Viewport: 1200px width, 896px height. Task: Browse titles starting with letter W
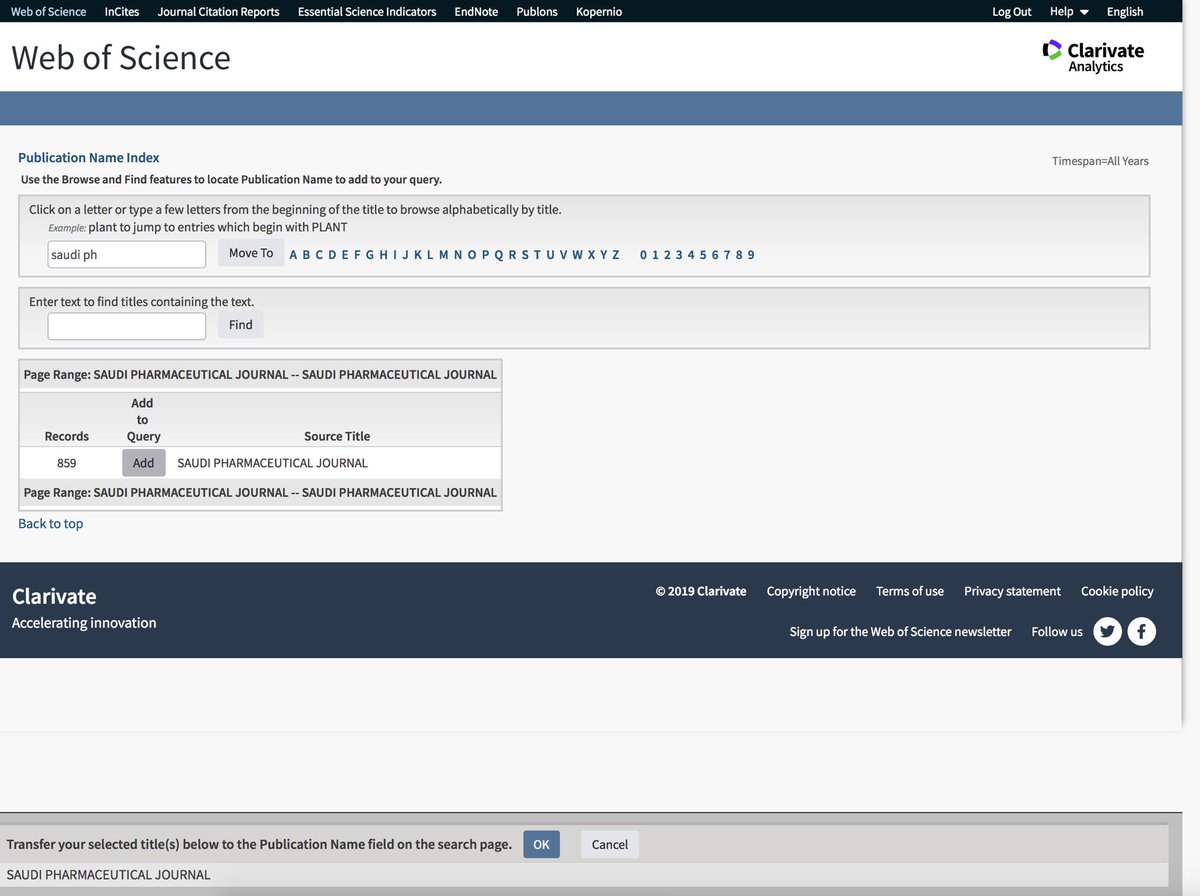(x=578, y=255)
